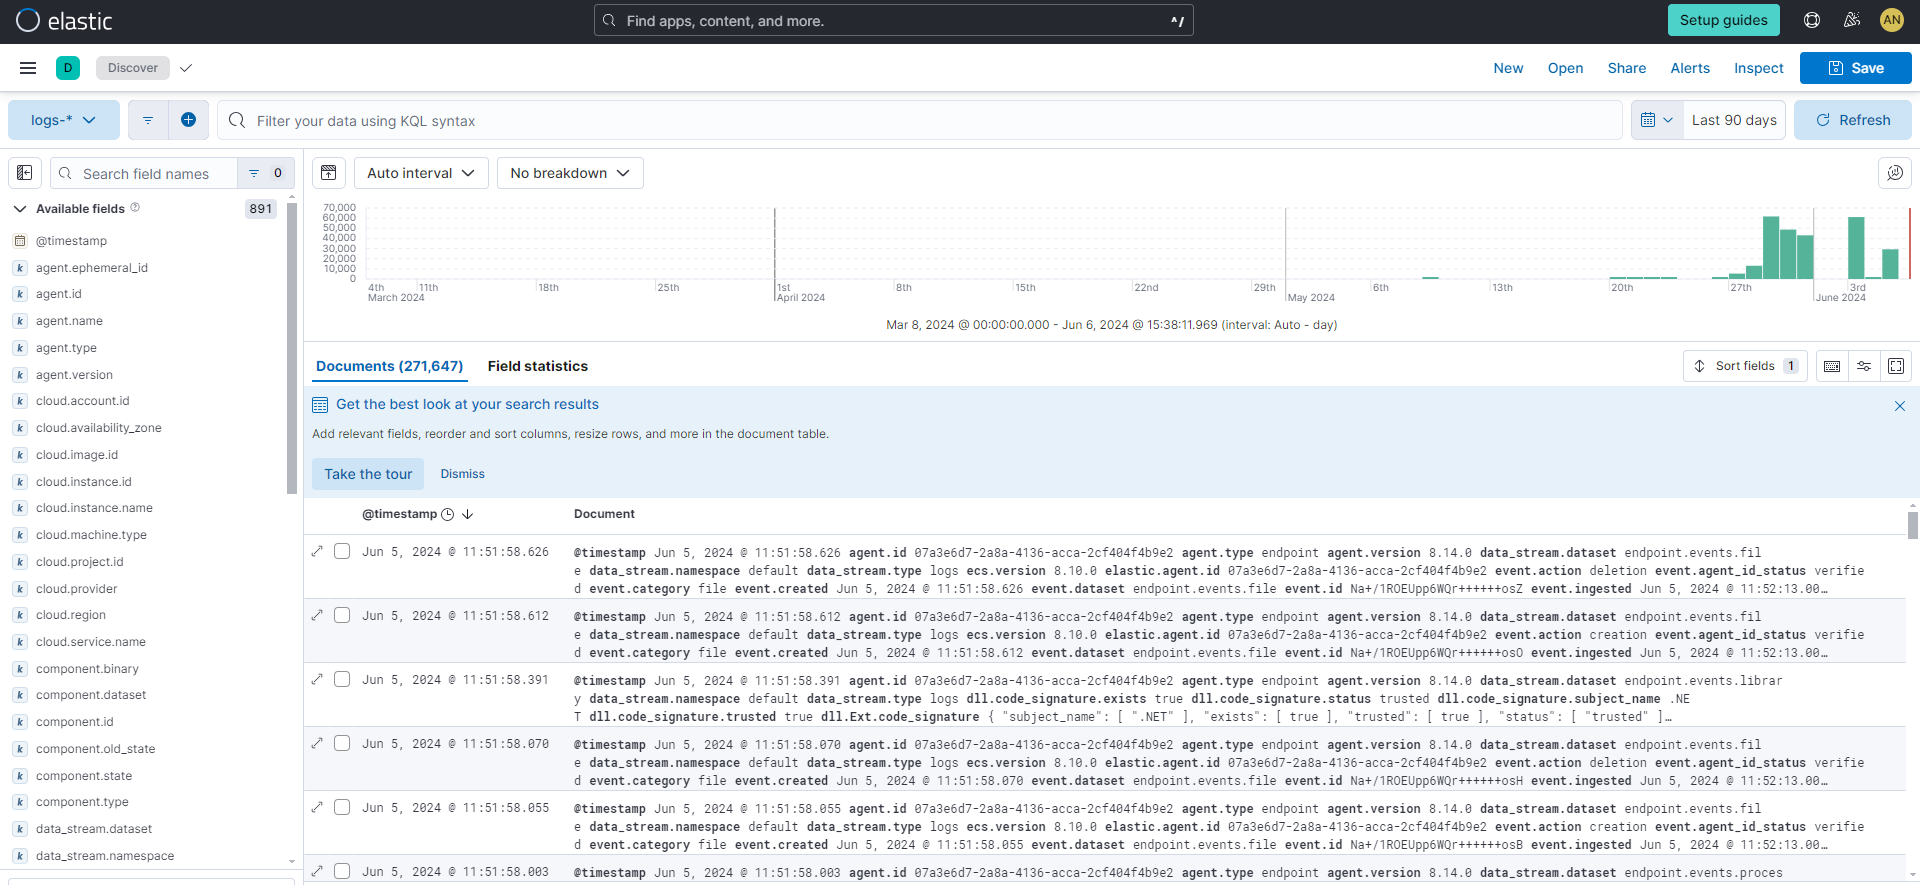
Task: Open the No breakdown selector
Action: pyautogui.click(x=569, y=173)
